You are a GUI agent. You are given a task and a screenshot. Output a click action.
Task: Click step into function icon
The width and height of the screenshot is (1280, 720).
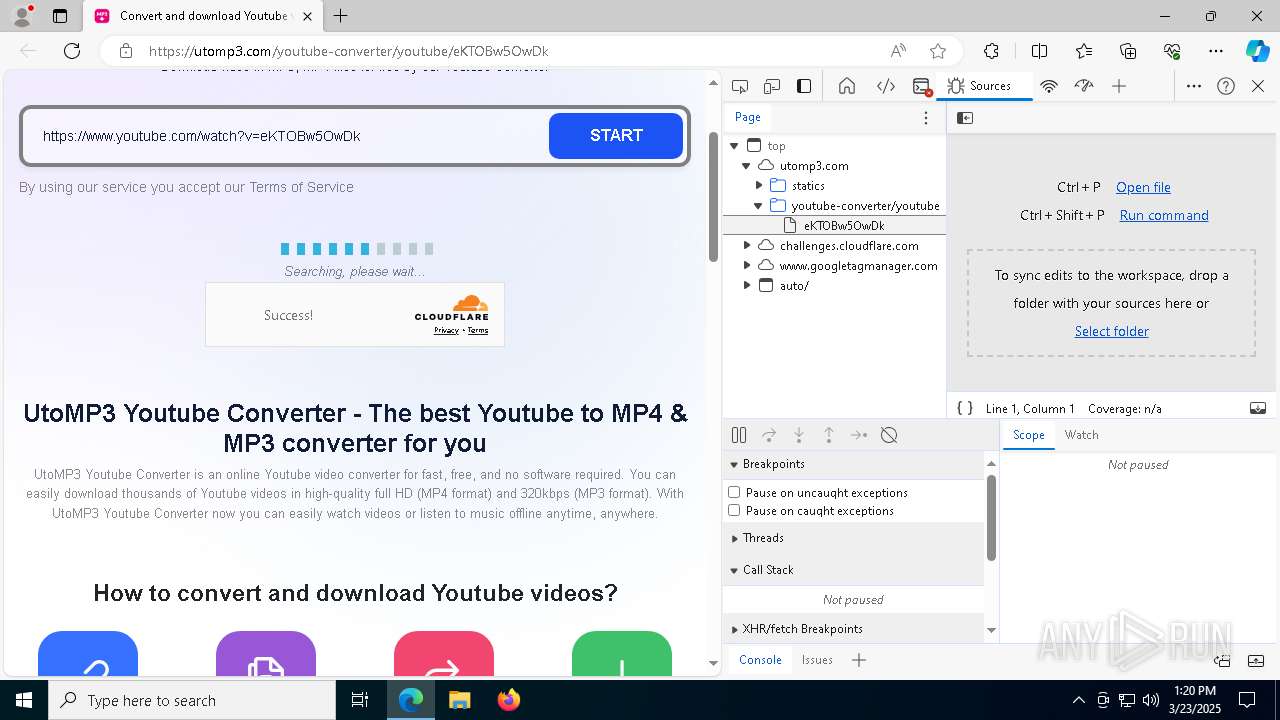(x=799, y=435)
